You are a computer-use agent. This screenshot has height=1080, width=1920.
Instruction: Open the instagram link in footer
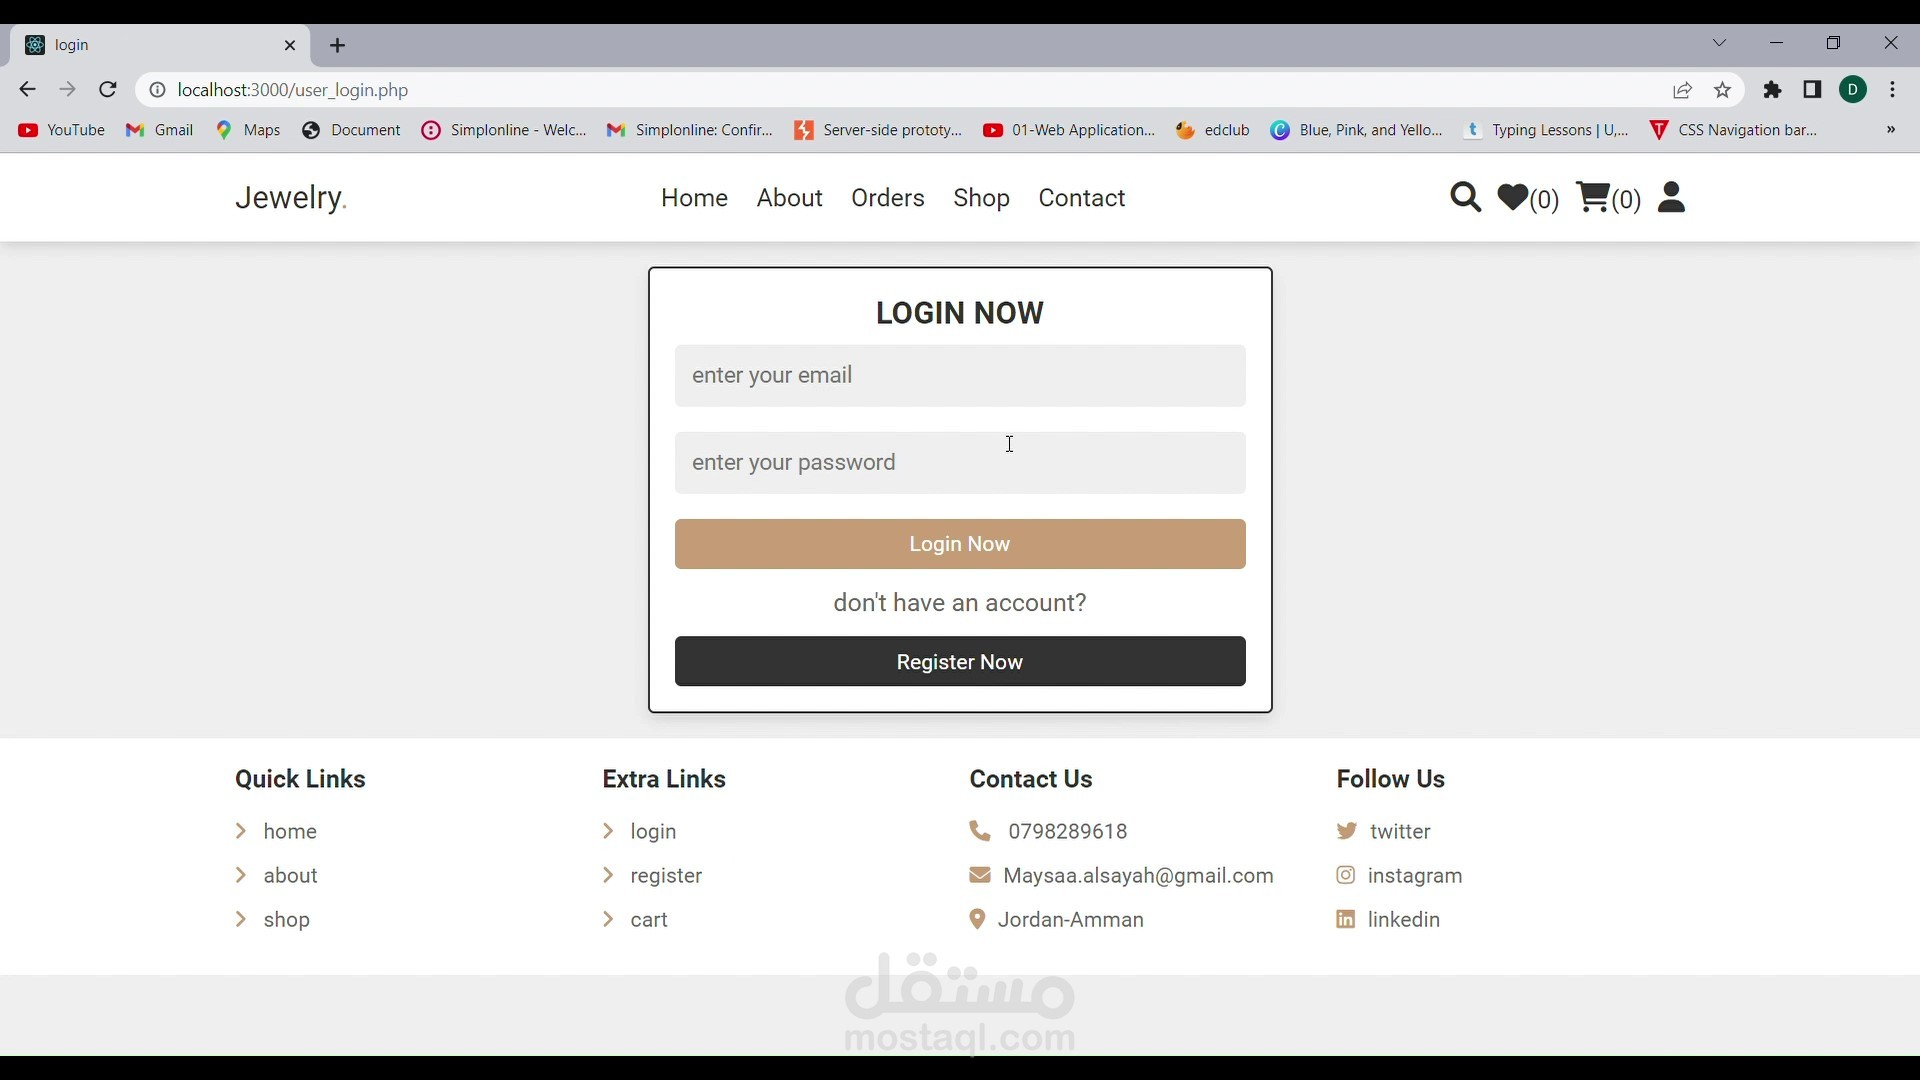(1414, 876)
